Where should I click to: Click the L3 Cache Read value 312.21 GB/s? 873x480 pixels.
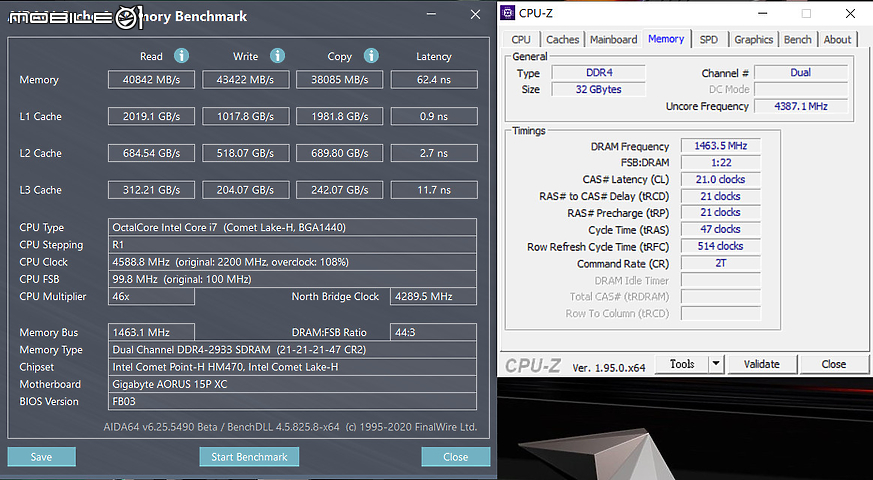click(x=151, y=190)
